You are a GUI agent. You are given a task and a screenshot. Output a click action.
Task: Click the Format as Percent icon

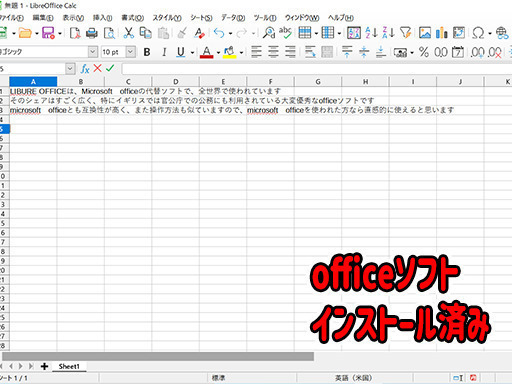coord(424,52)
